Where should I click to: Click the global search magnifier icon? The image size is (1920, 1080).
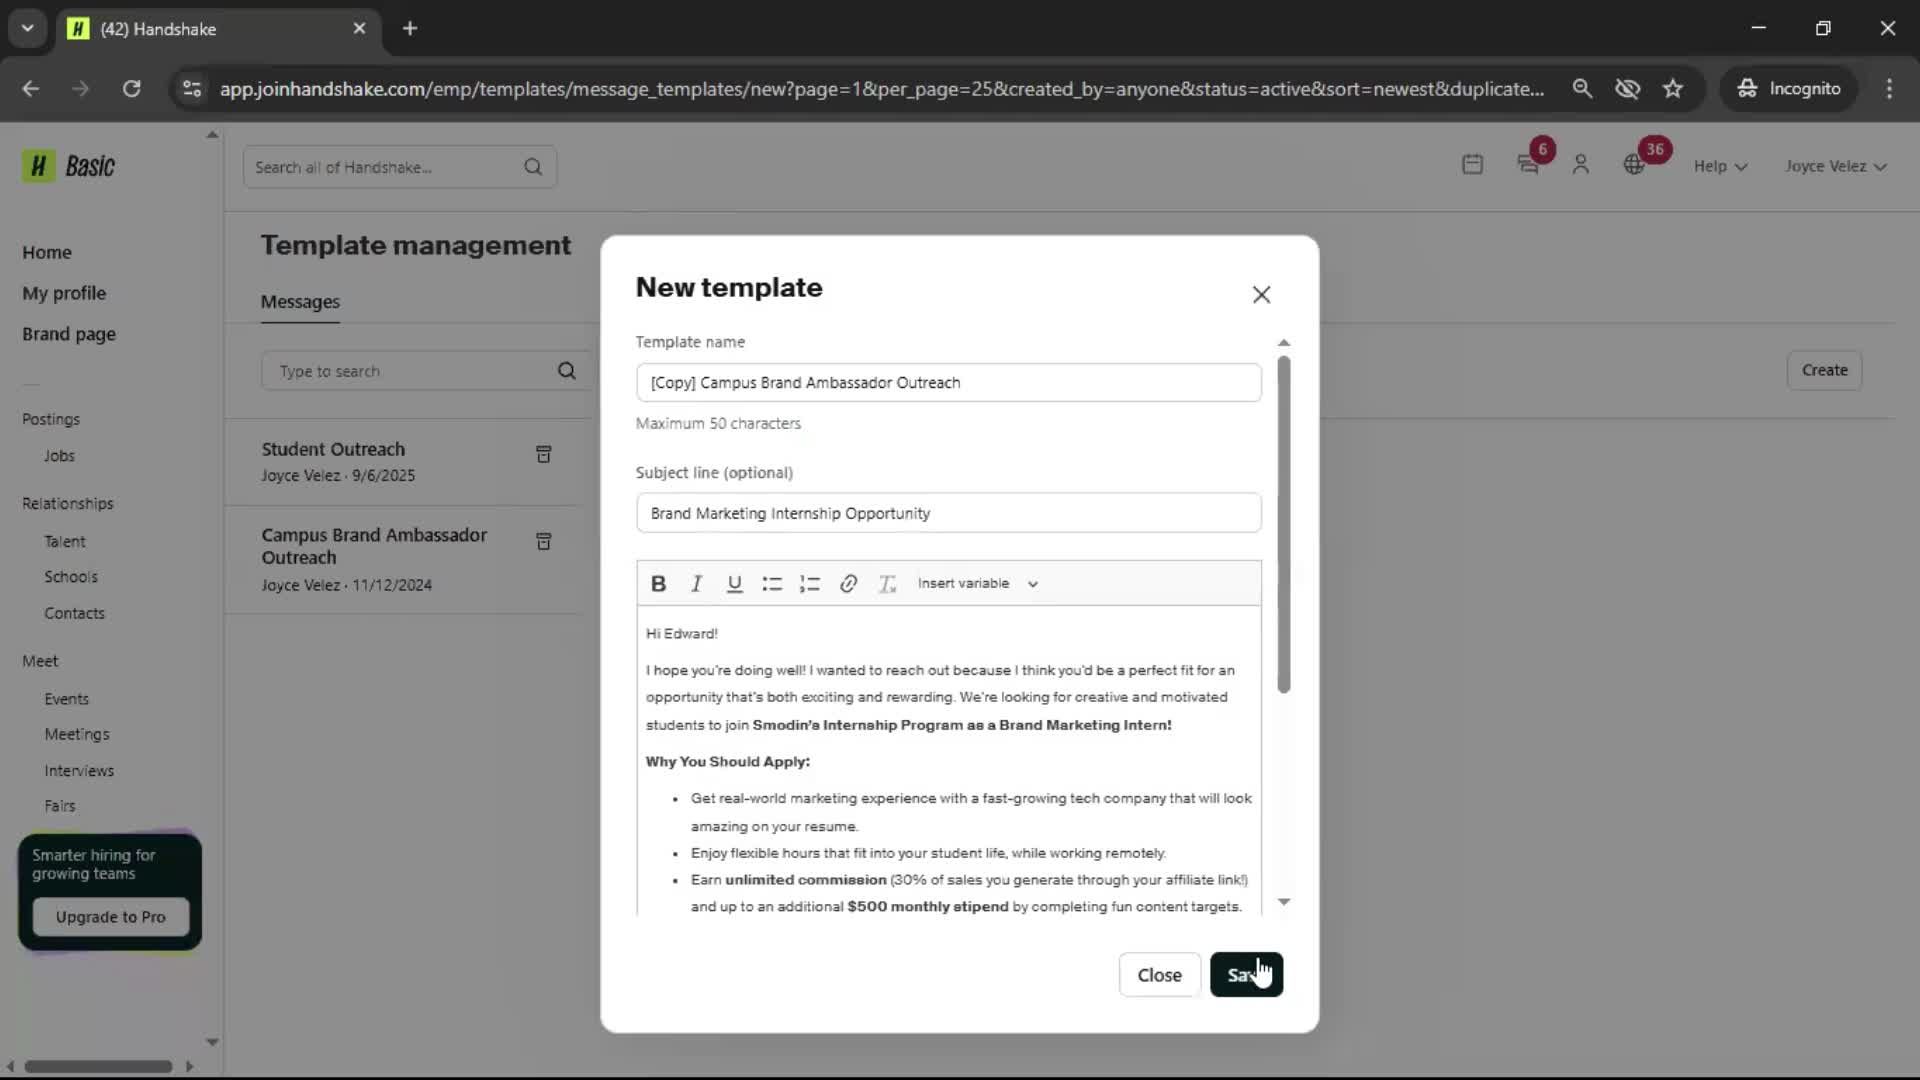click(533, 167)
